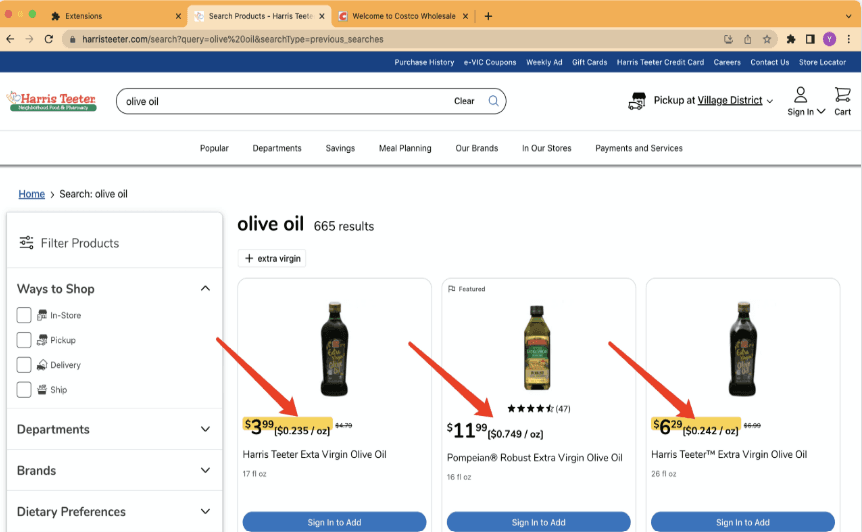Screen dimensions: 862x532
Task: Click the Pompeian star rating with 47 reviews
Action: [538, 408]
